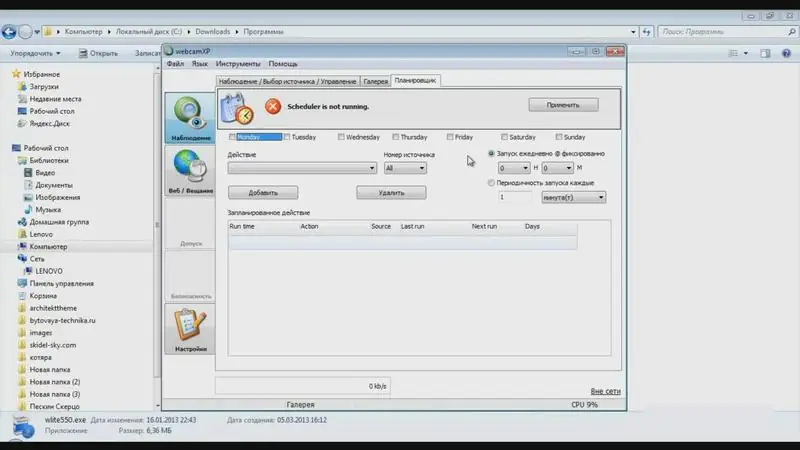This screenshot has width=800, height=450.
Task: Click Explorer search magnifier icon
Action: [x=791, y=32]
